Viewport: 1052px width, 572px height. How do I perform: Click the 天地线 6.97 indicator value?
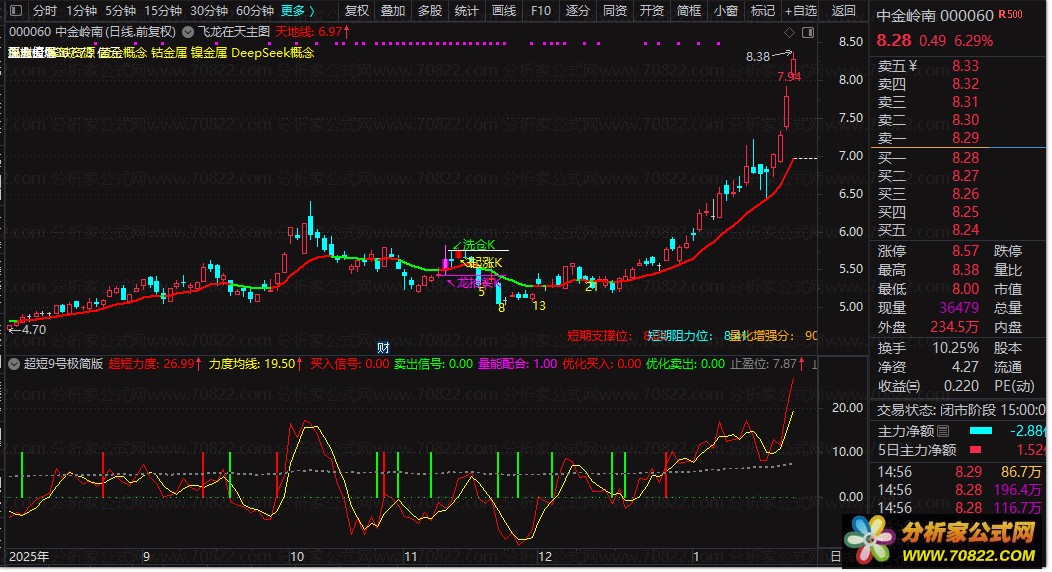pyautogui.click(x=312, y=32)
